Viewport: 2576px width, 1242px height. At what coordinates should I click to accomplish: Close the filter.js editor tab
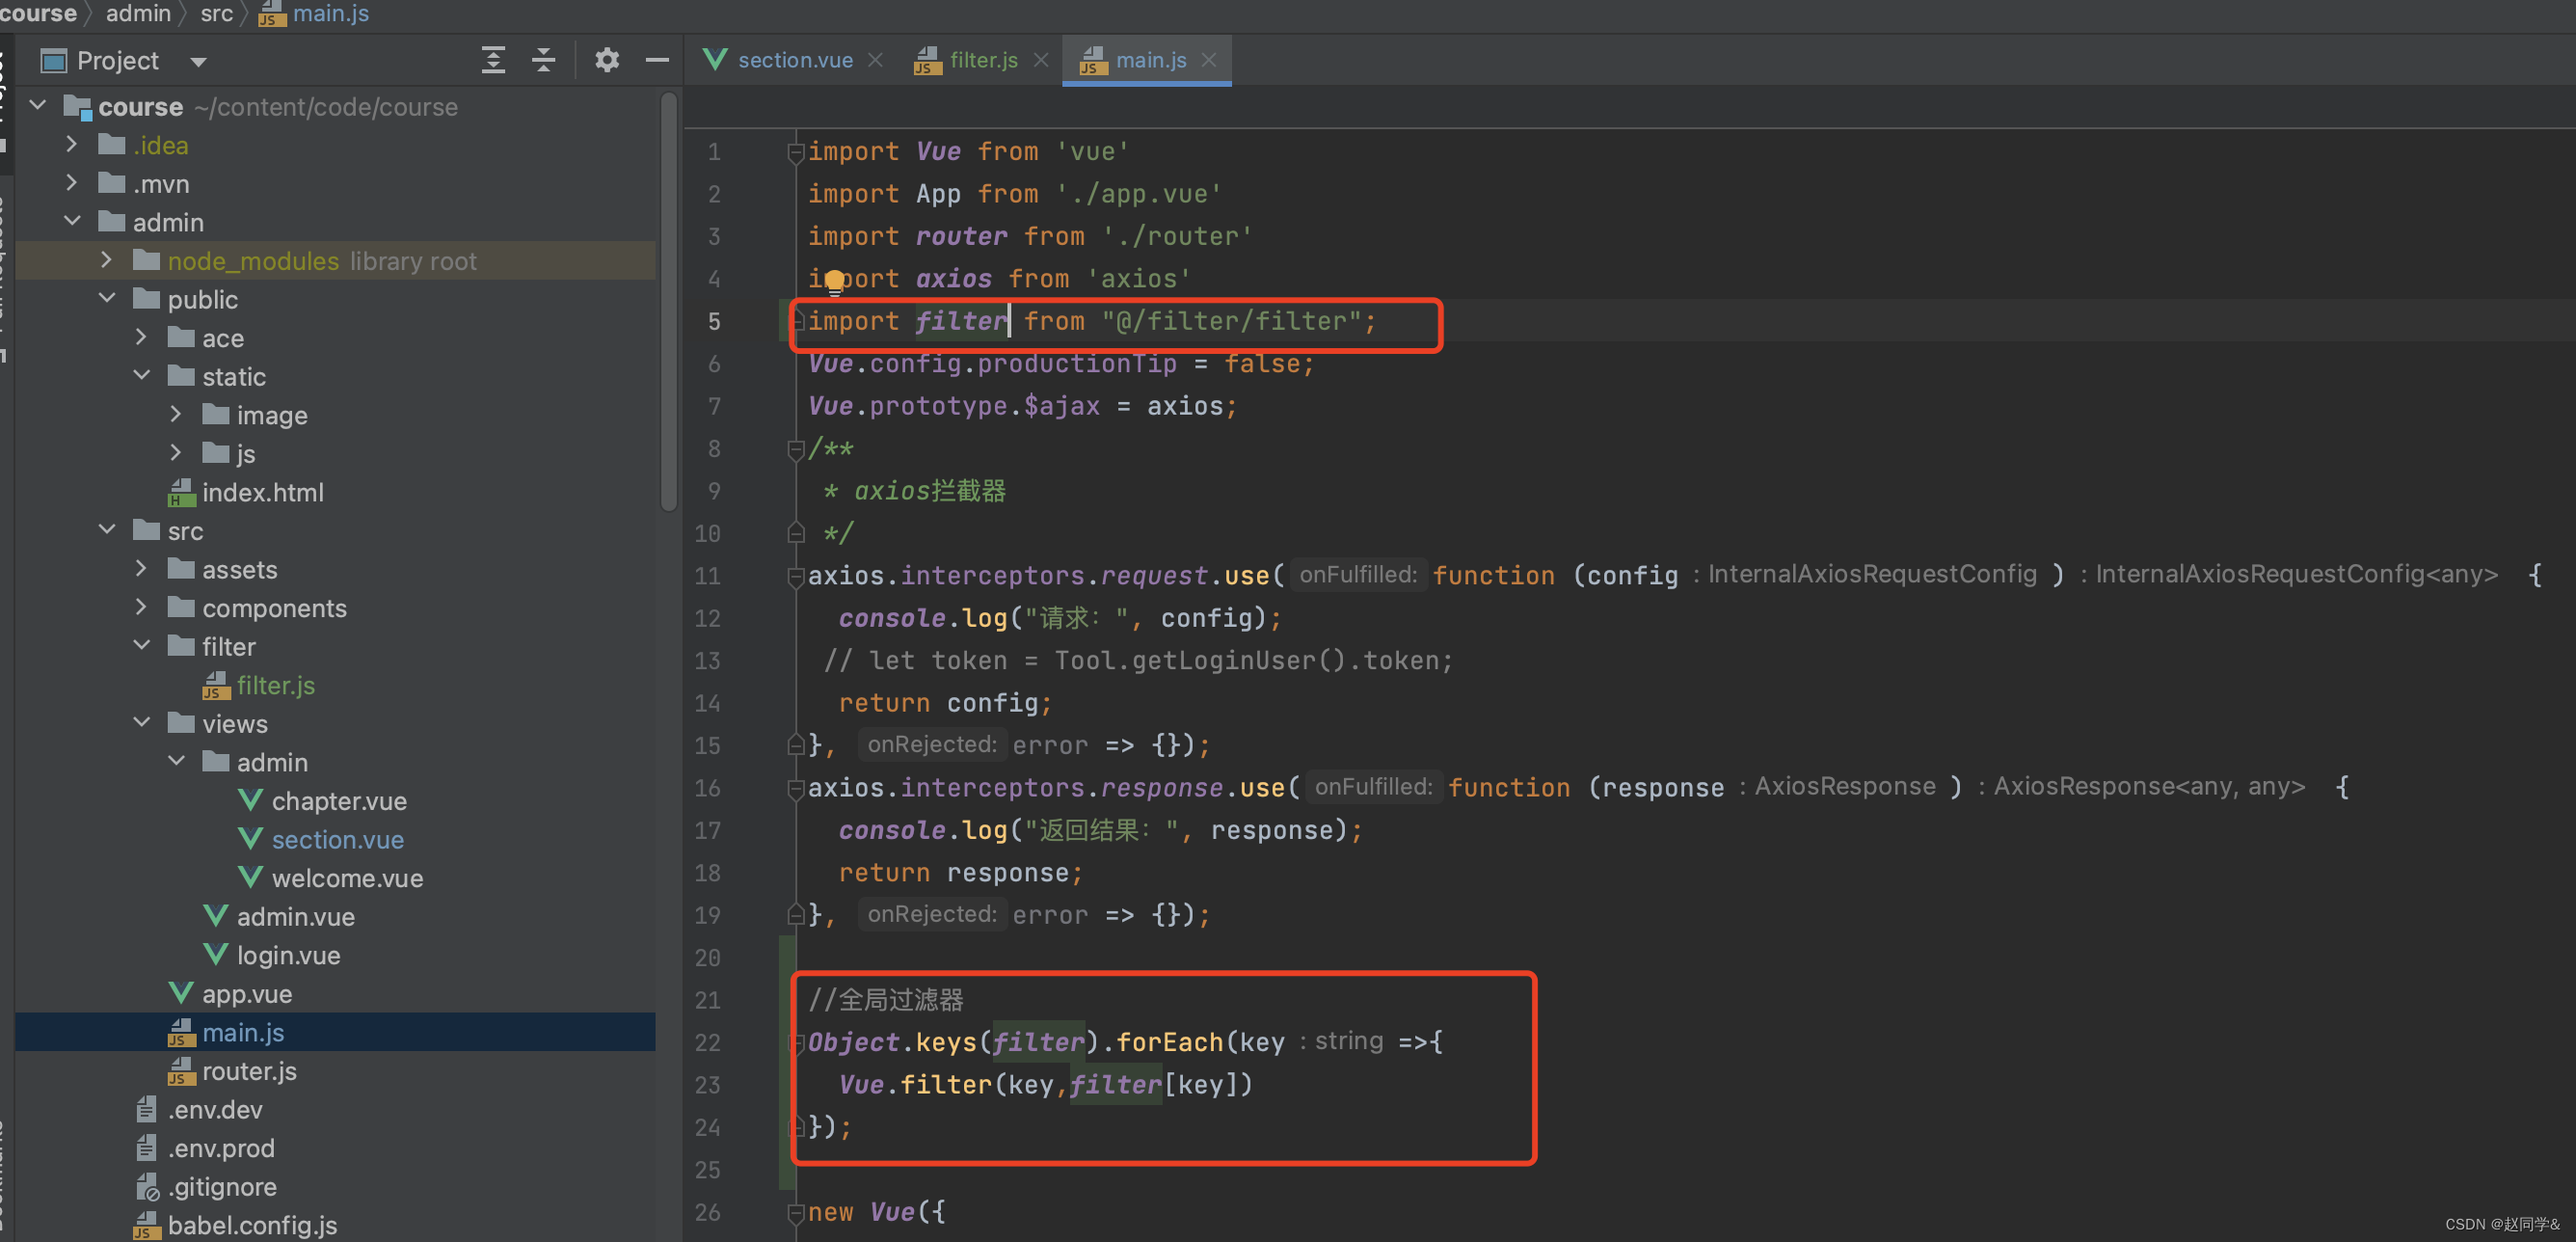1041,61
